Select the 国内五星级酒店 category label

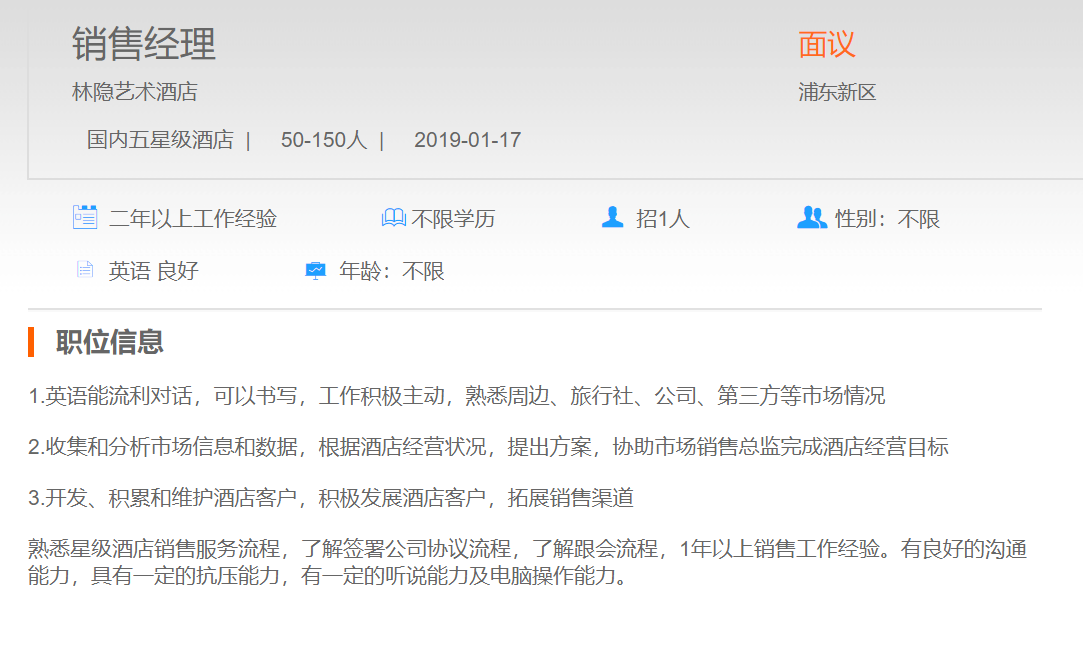pyautogui.click(x=160, y=140)
